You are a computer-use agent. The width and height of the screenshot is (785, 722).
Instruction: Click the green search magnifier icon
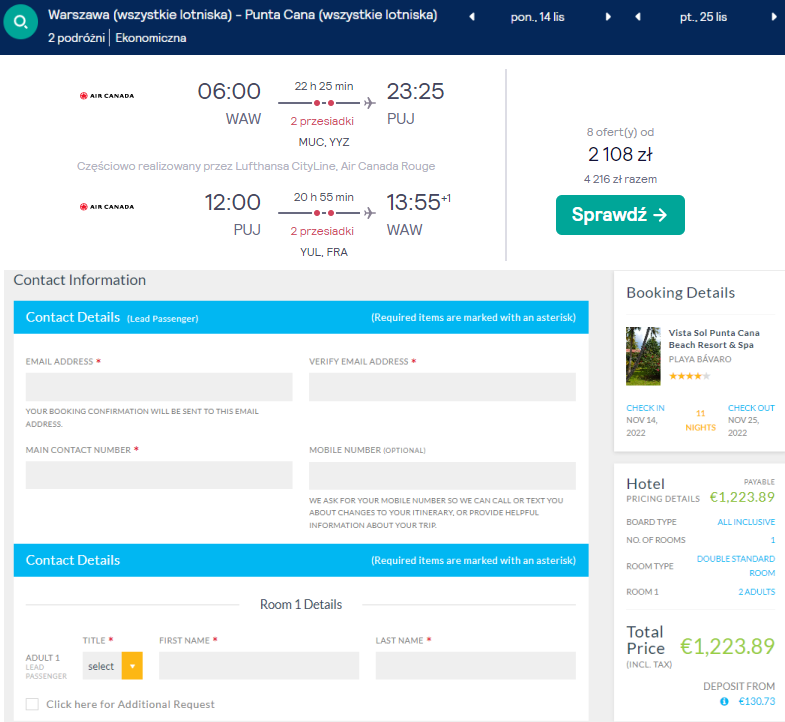tap(21, 22)
